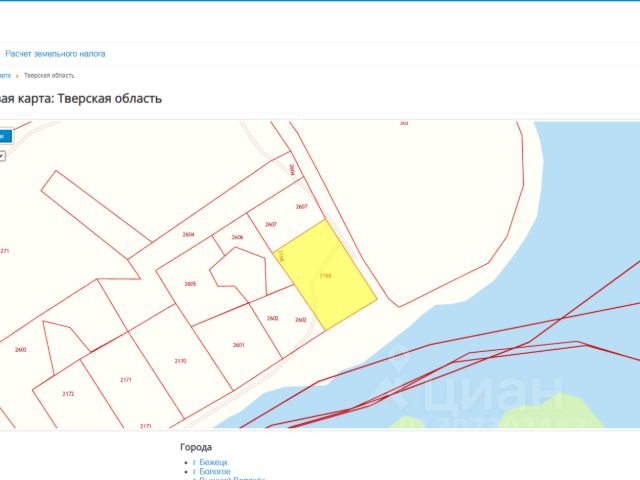Image resolution: width=640 pixels, height=480 pixels.
Task: Open the Расчет земельного налога link
Action: pyautogui.click(x=55, y=53)
